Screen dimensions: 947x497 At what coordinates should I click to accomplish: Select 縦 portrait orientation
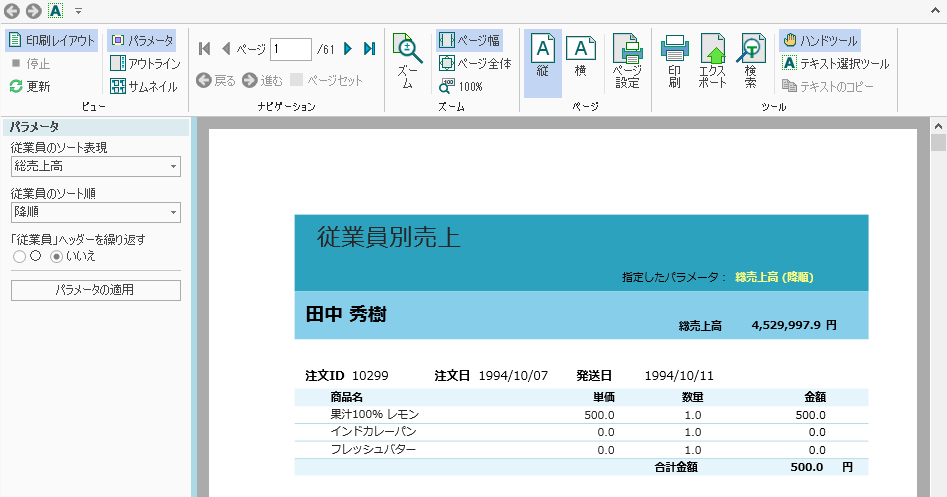click(543, 63)
